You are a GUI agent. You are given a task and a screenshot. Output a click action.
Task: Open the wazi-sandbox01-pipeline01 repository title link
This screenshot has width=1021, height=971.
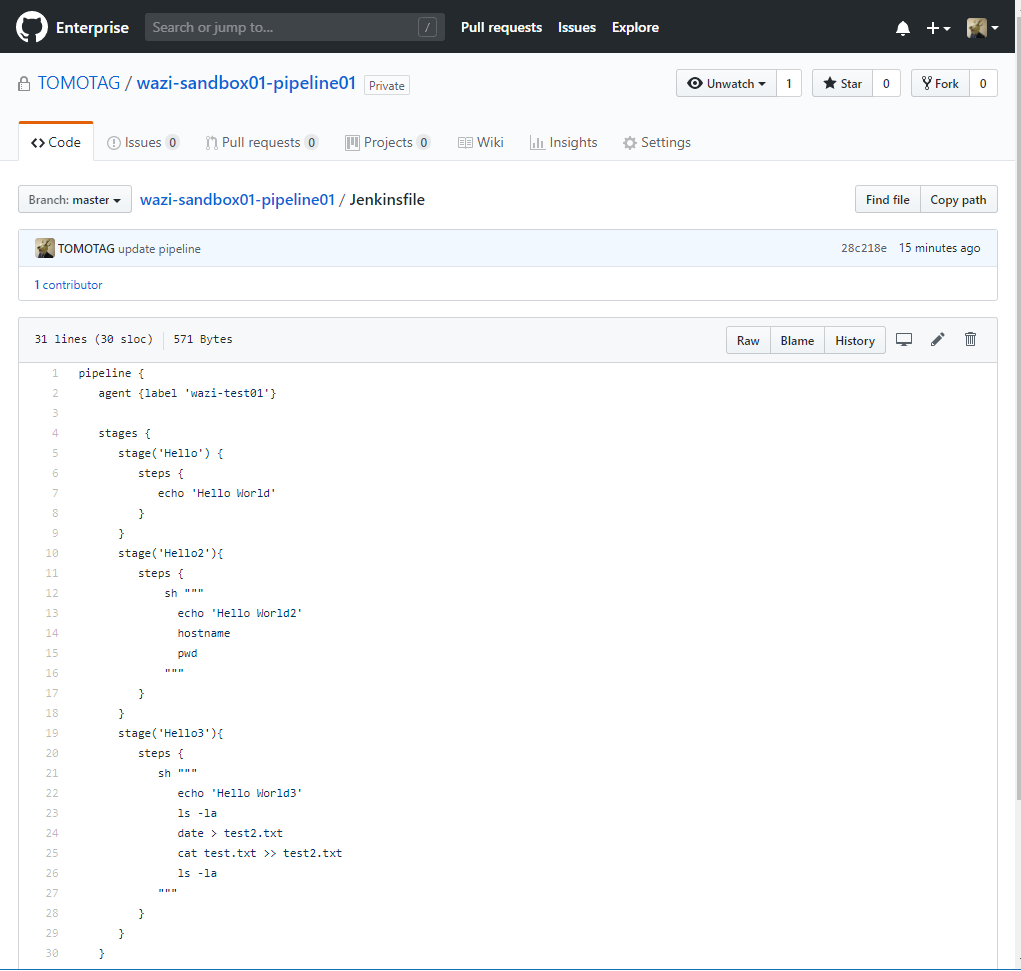coord(246,83)
